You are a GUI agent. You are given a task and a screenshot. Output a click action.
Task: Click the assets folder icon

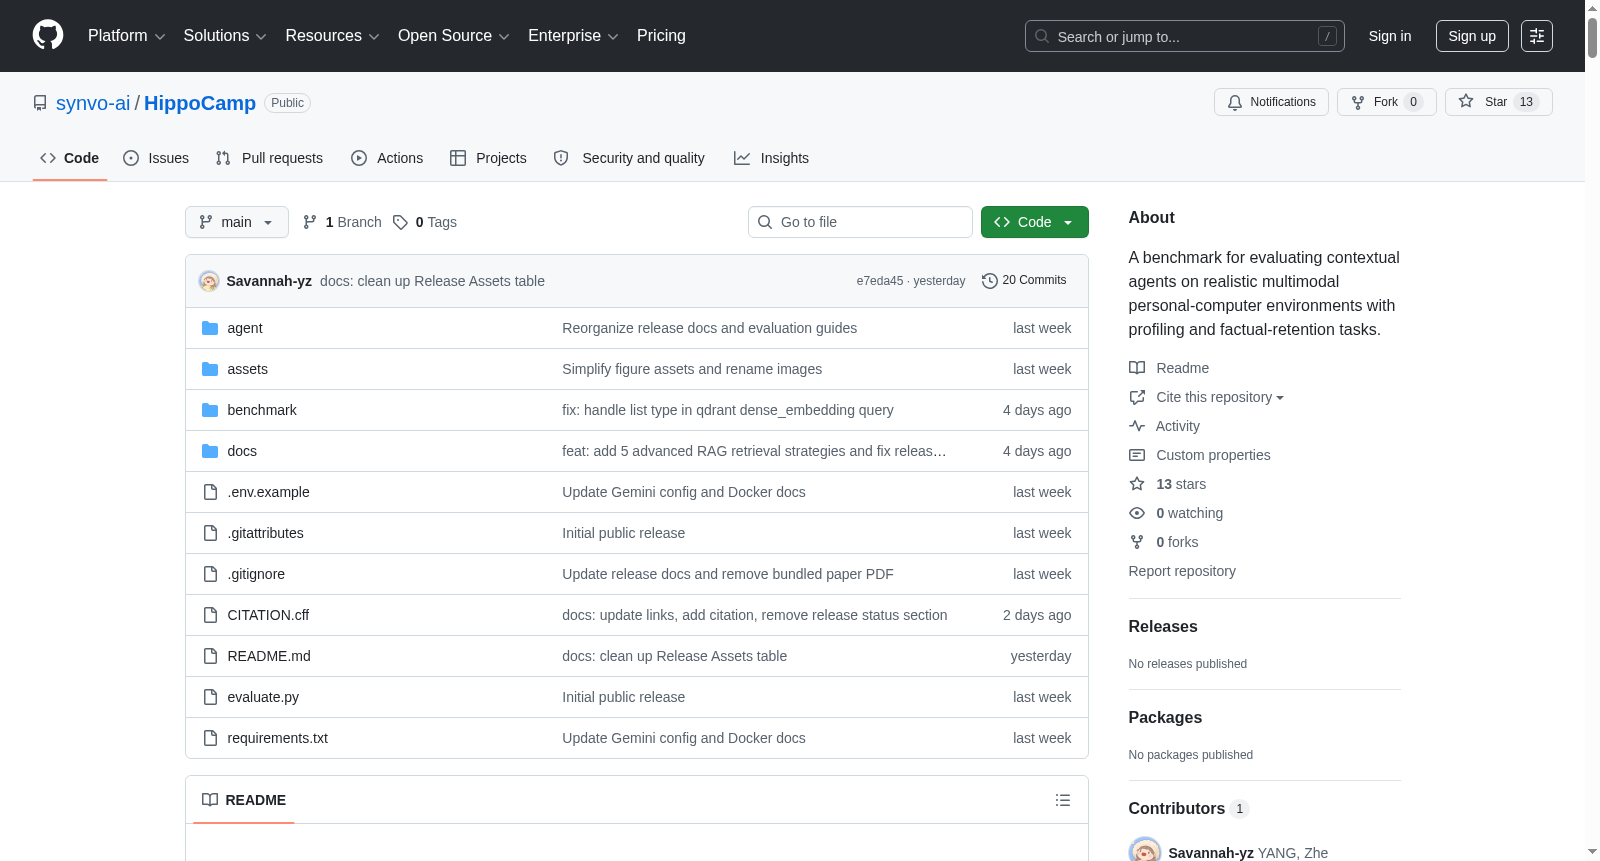click(210, 369)
